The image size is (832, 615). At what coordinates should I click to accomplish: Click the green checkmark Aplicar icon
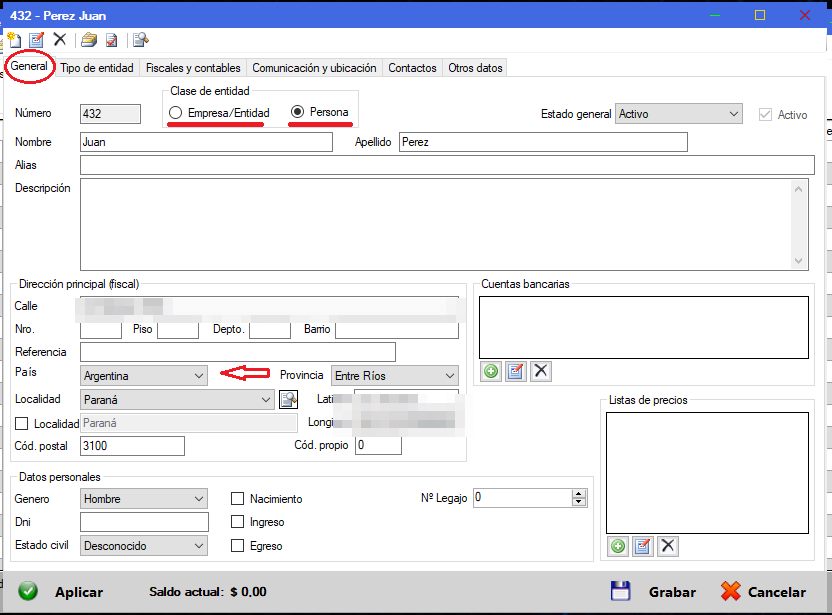(x=28, y=591)
